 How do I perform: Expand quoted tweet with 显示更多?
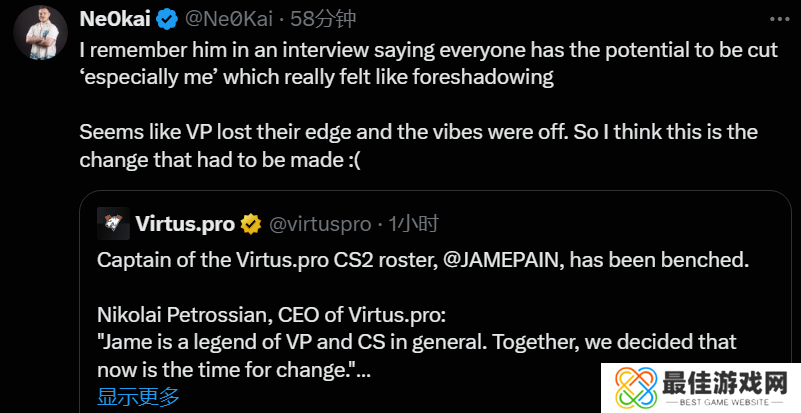[x=139, y=397]
